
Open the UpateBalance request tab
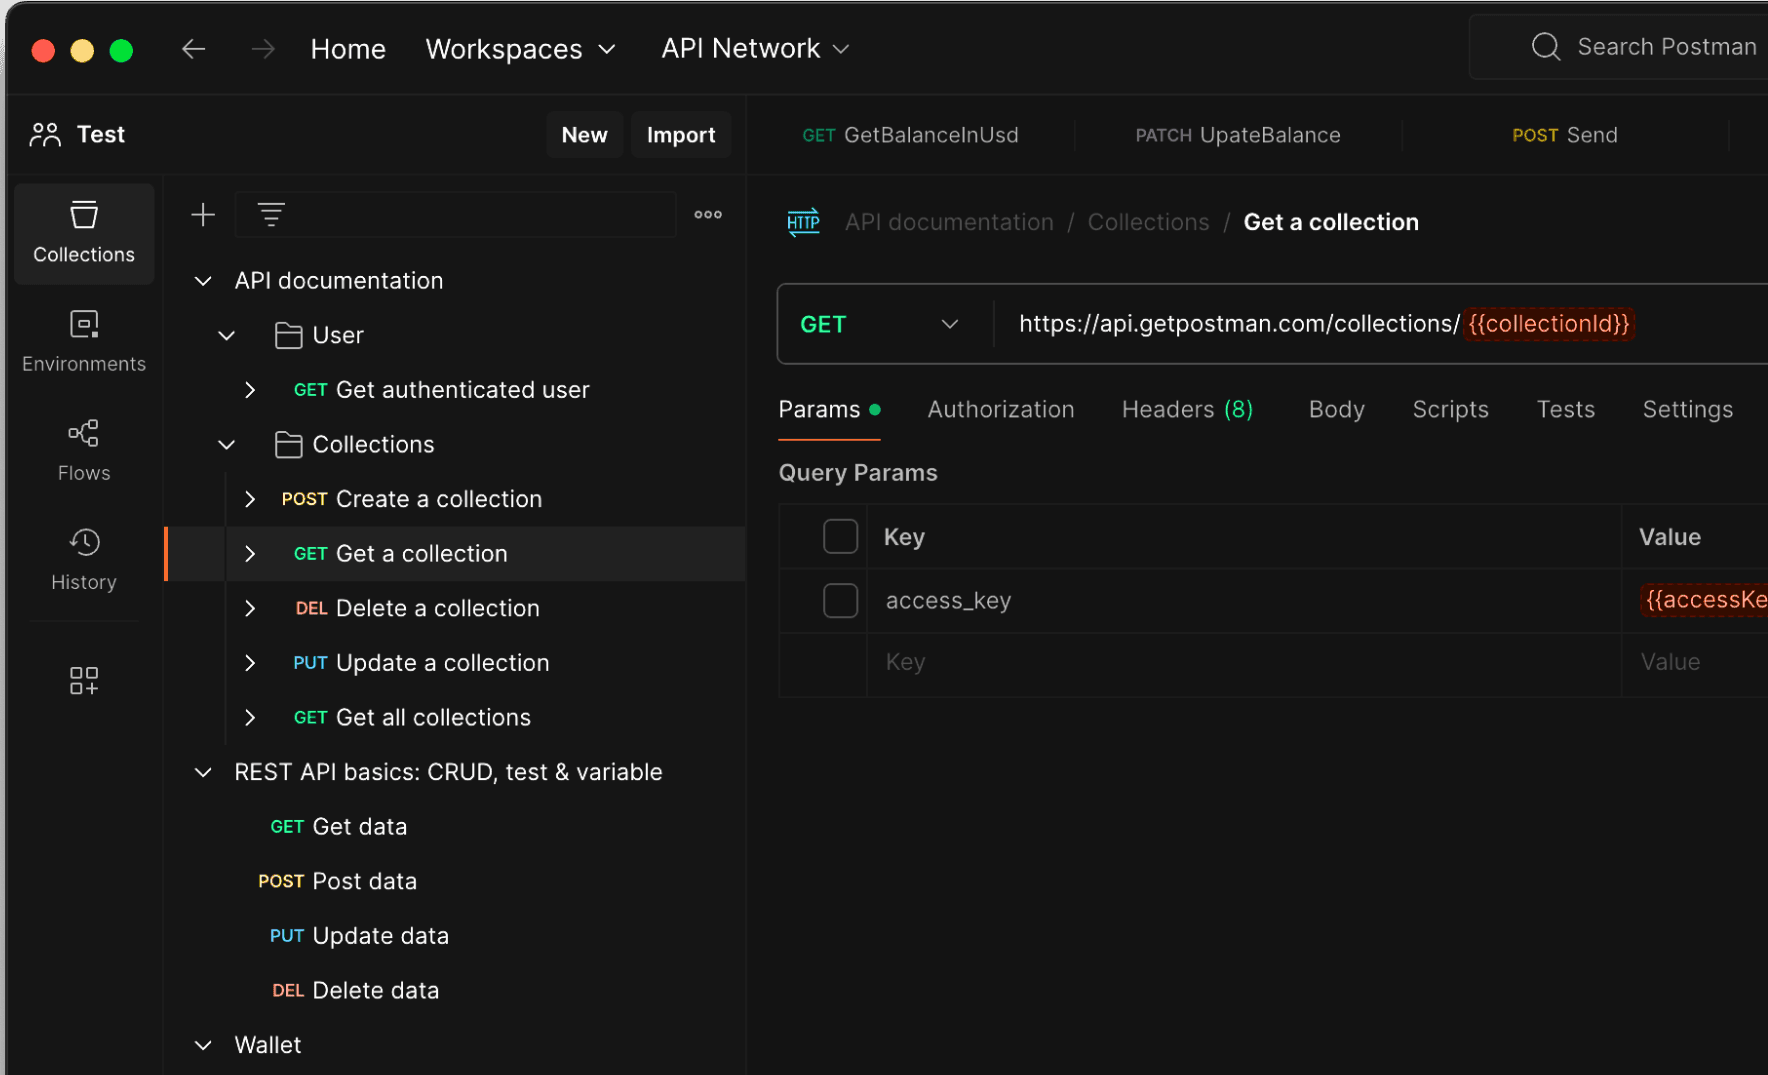pyautogui.click(x=1238, y=135)
